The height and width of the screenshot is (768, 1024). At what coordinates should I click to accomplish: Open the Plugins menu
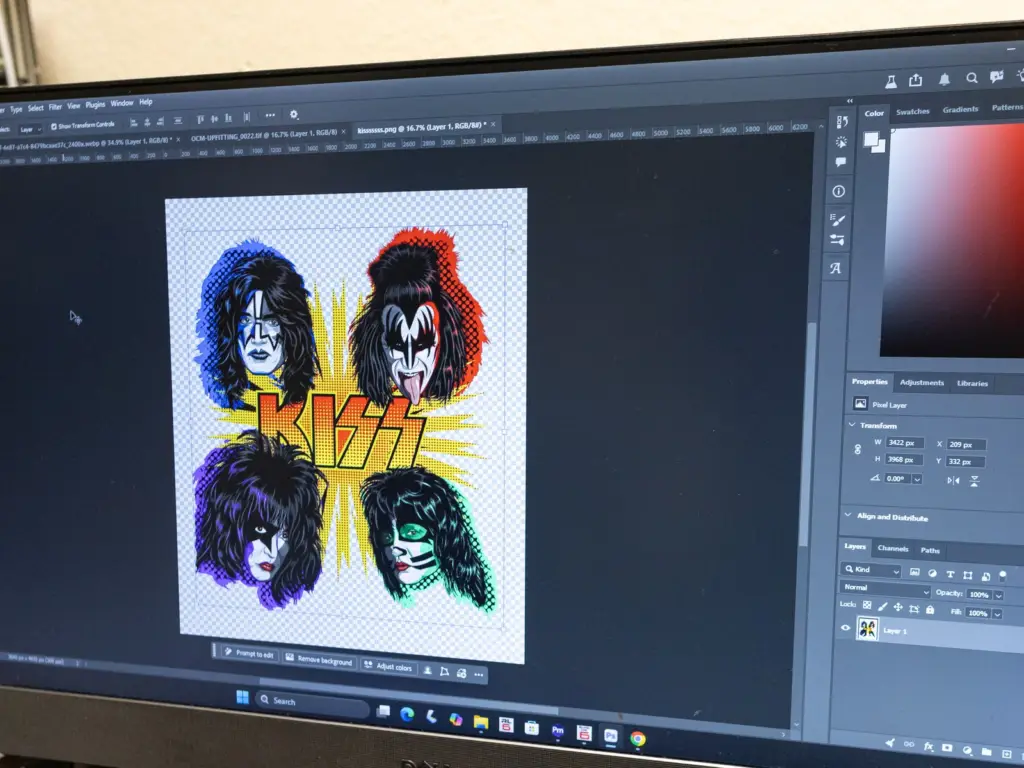click(95, 104)
